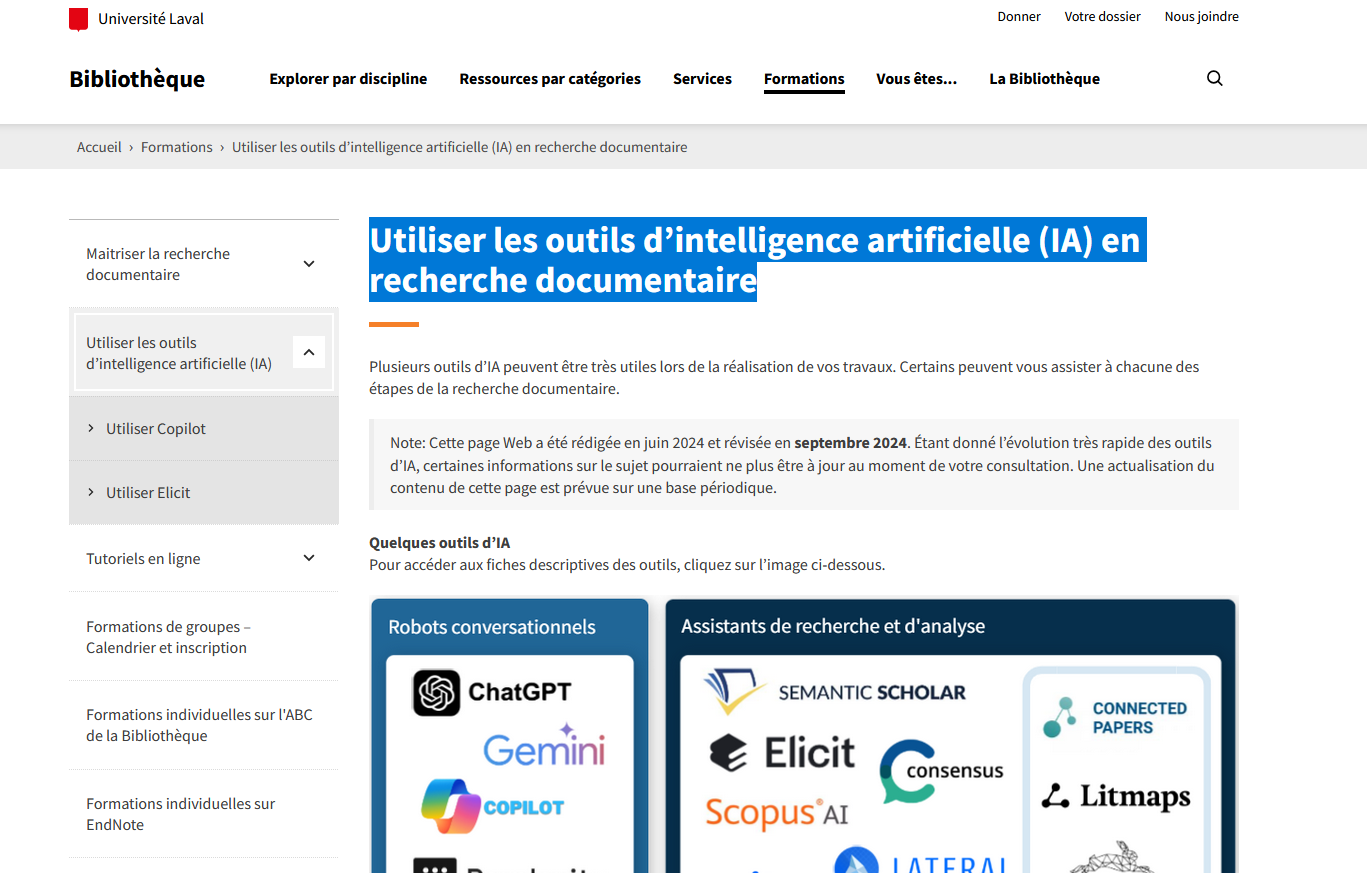The image size is (1367, 873).
Task: Click the Connected Papers logo
Action: (1115, 718)
